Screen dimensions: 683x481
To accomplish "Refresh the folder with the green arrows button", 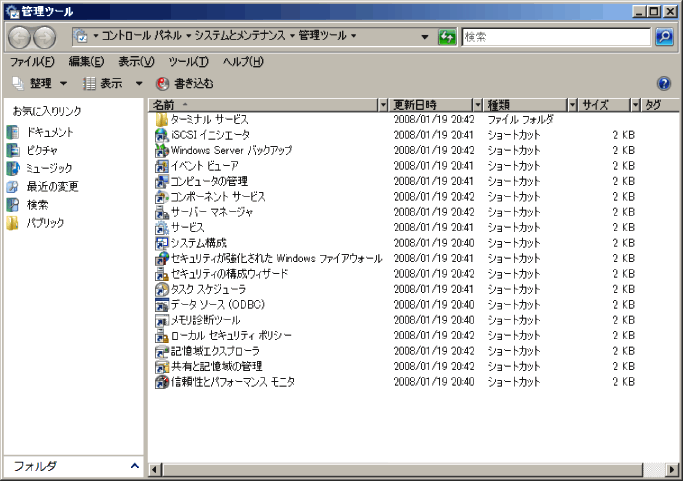I will click(447, 37).
